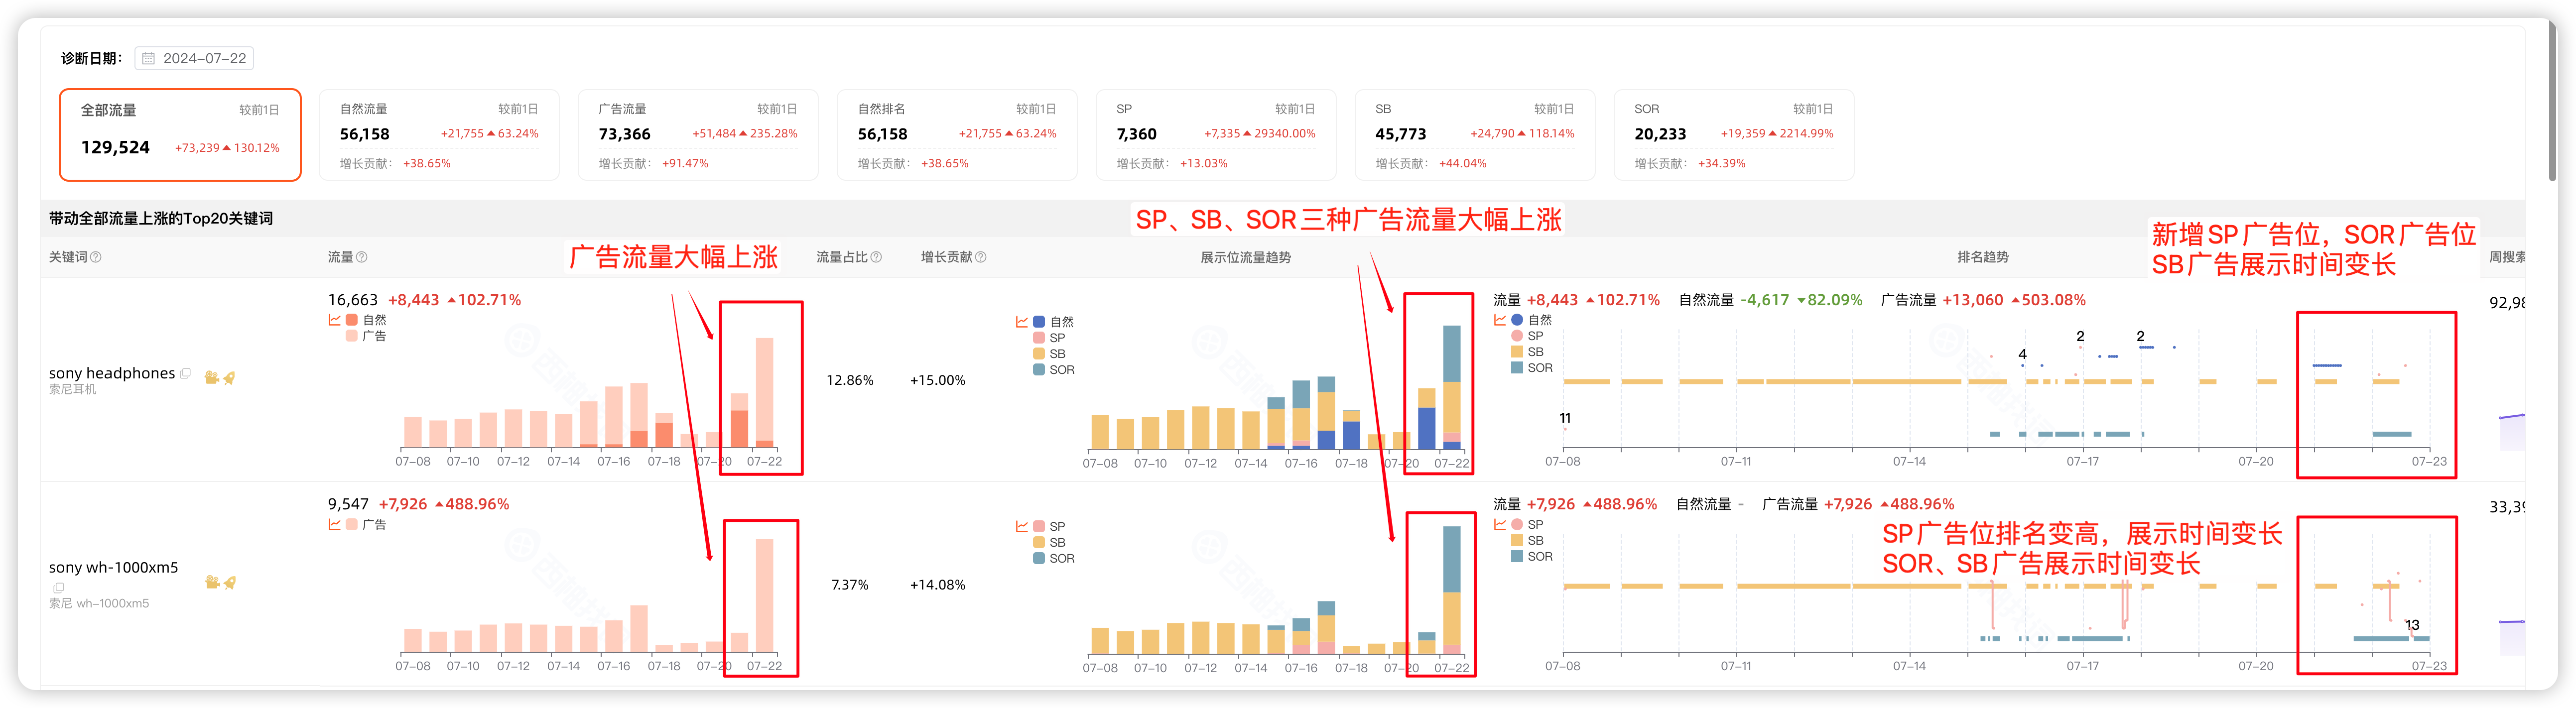Open the calendar icon in diagnosis date field

tap(148, 59)
